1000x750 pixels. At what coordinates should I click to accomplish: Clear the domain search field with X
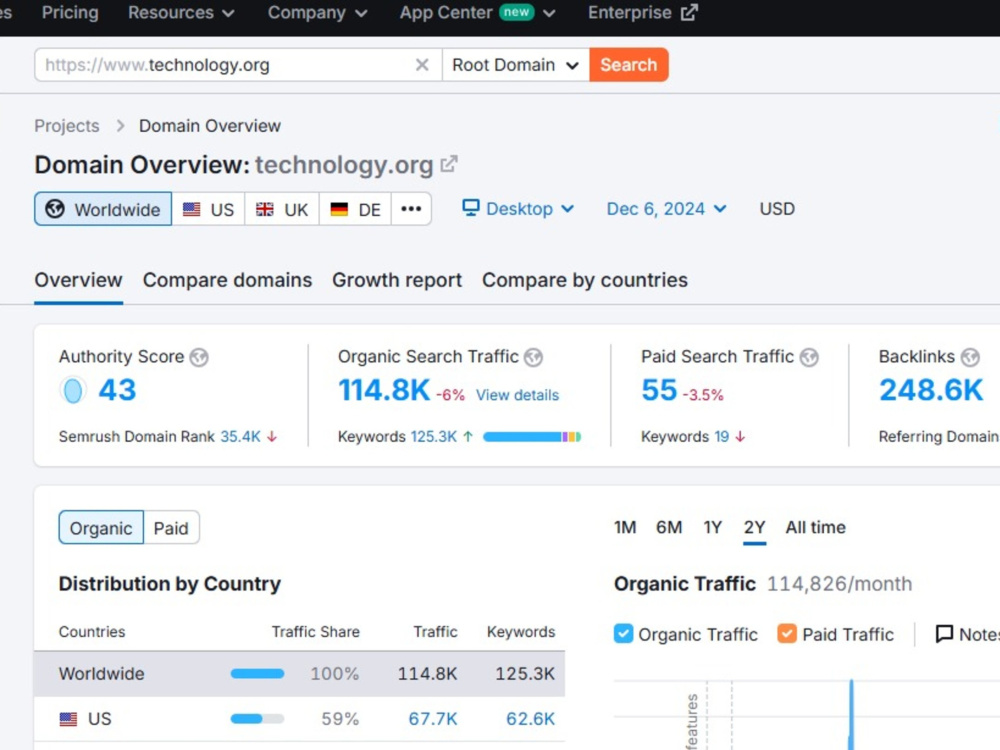pos(422,65)
